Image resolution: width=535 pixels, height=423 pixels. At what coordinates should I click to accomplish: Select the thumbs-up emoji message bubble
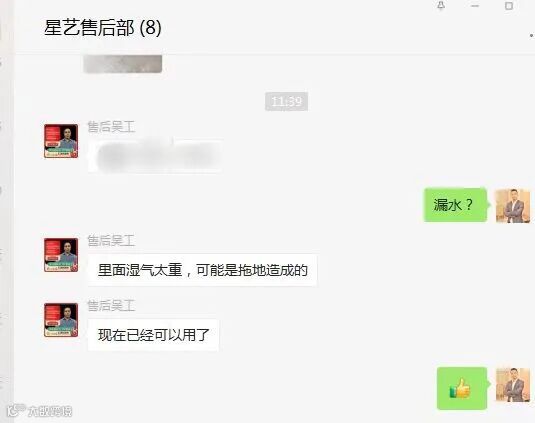click(462, 388)
